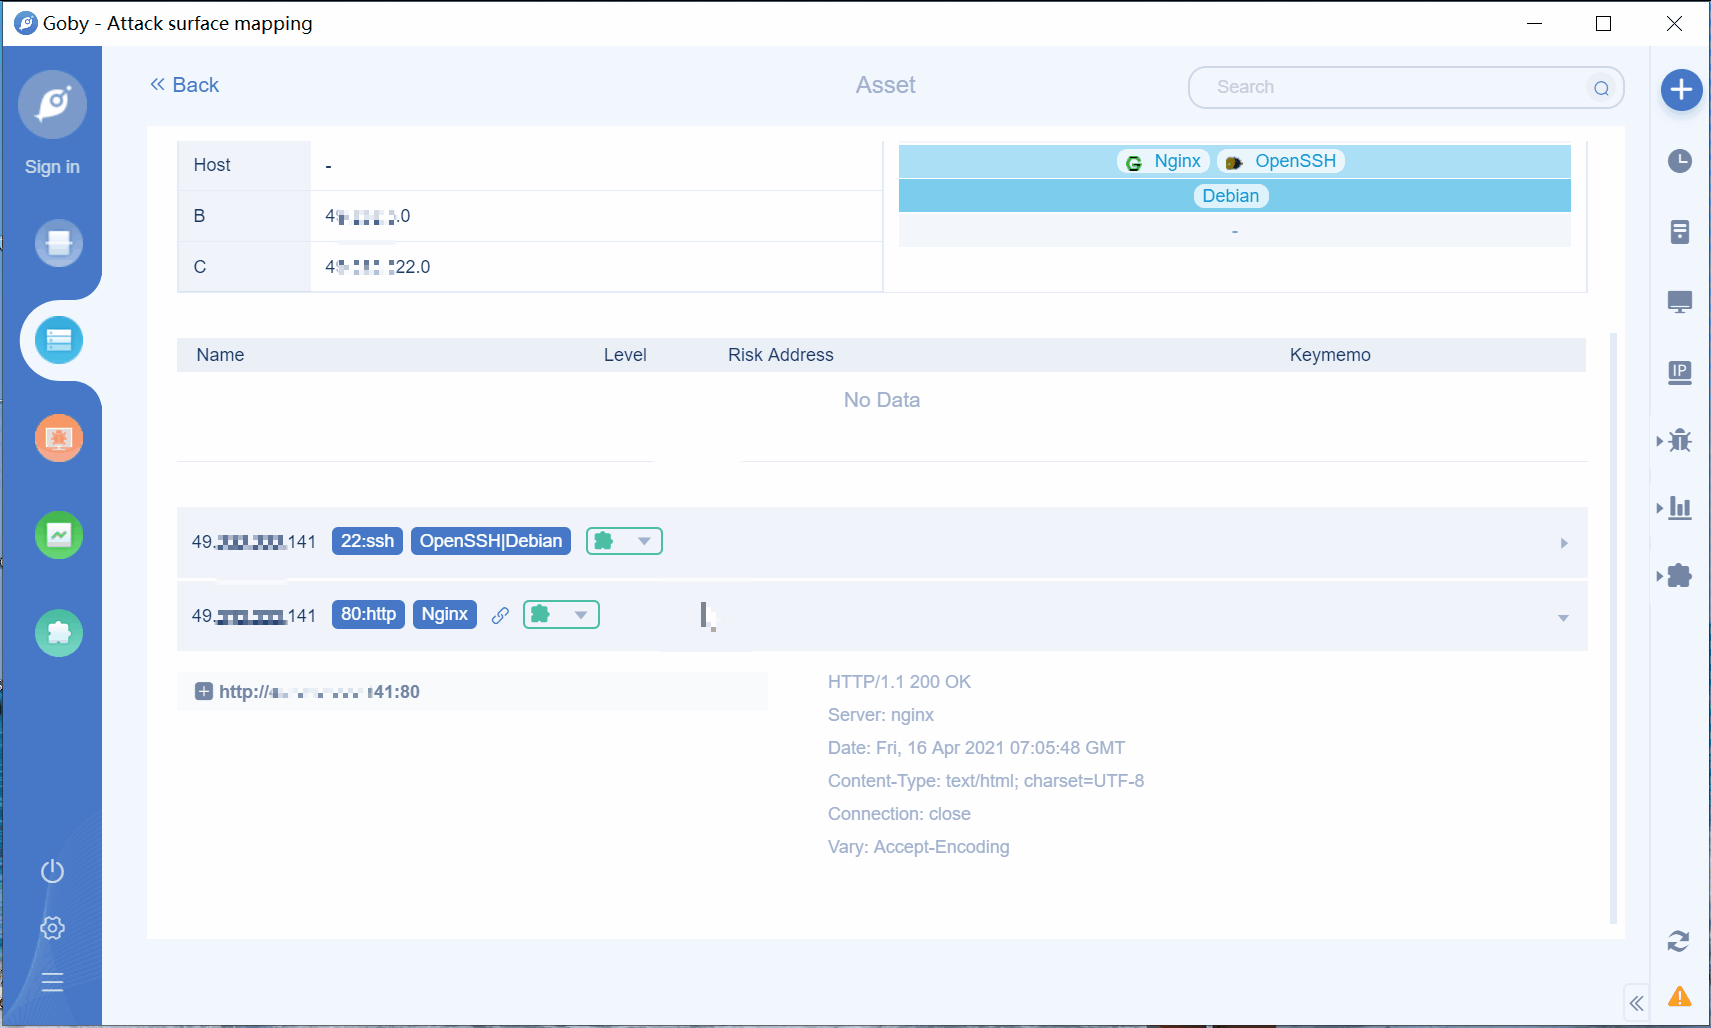Viewport: 1711px width, 1028px height.
Task: Open the bar chart statistics icon
Action: pos(1680,508)
